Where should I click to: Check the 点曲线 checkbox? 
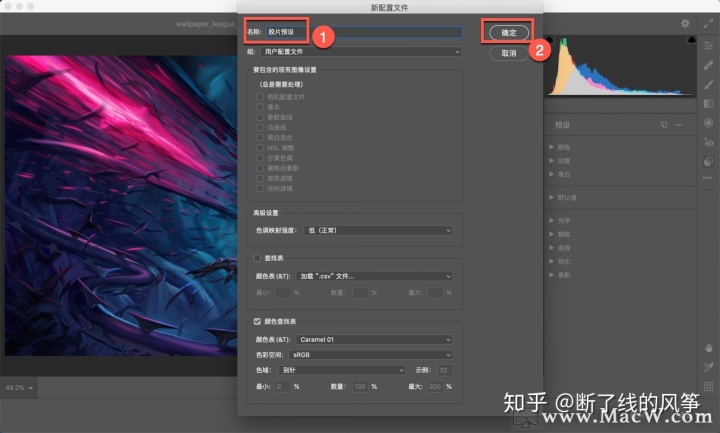pos(260,127)
